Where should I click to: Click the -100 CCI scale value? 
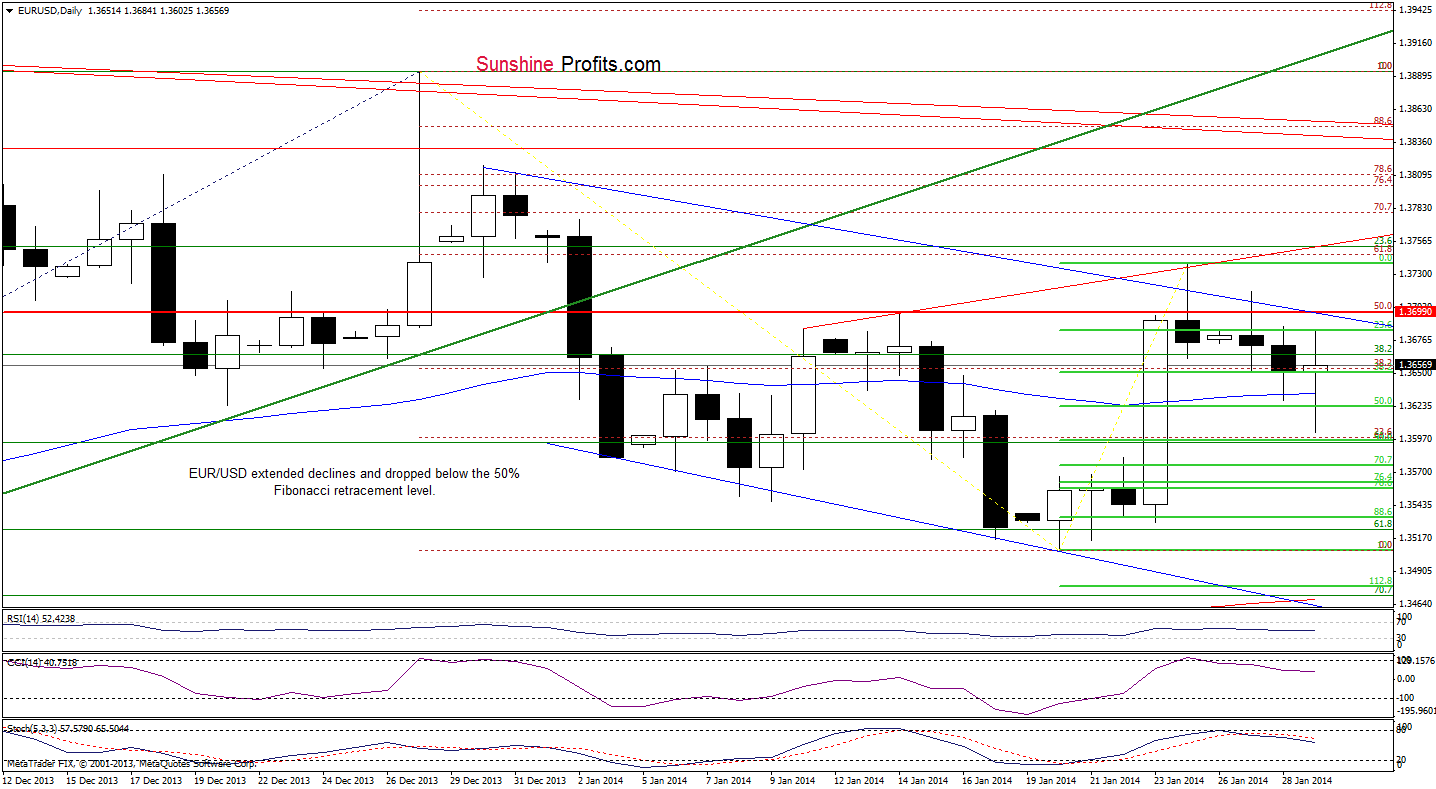(x=1405, y=697)
